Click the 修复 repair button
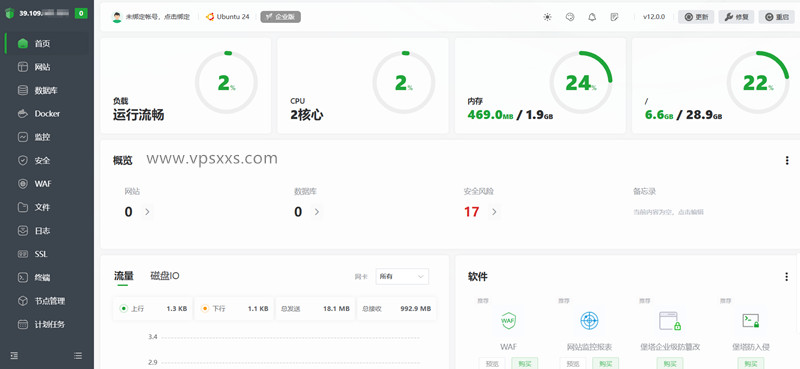Image resolution: width=800 pixels, height=369 pixels. 736,17
